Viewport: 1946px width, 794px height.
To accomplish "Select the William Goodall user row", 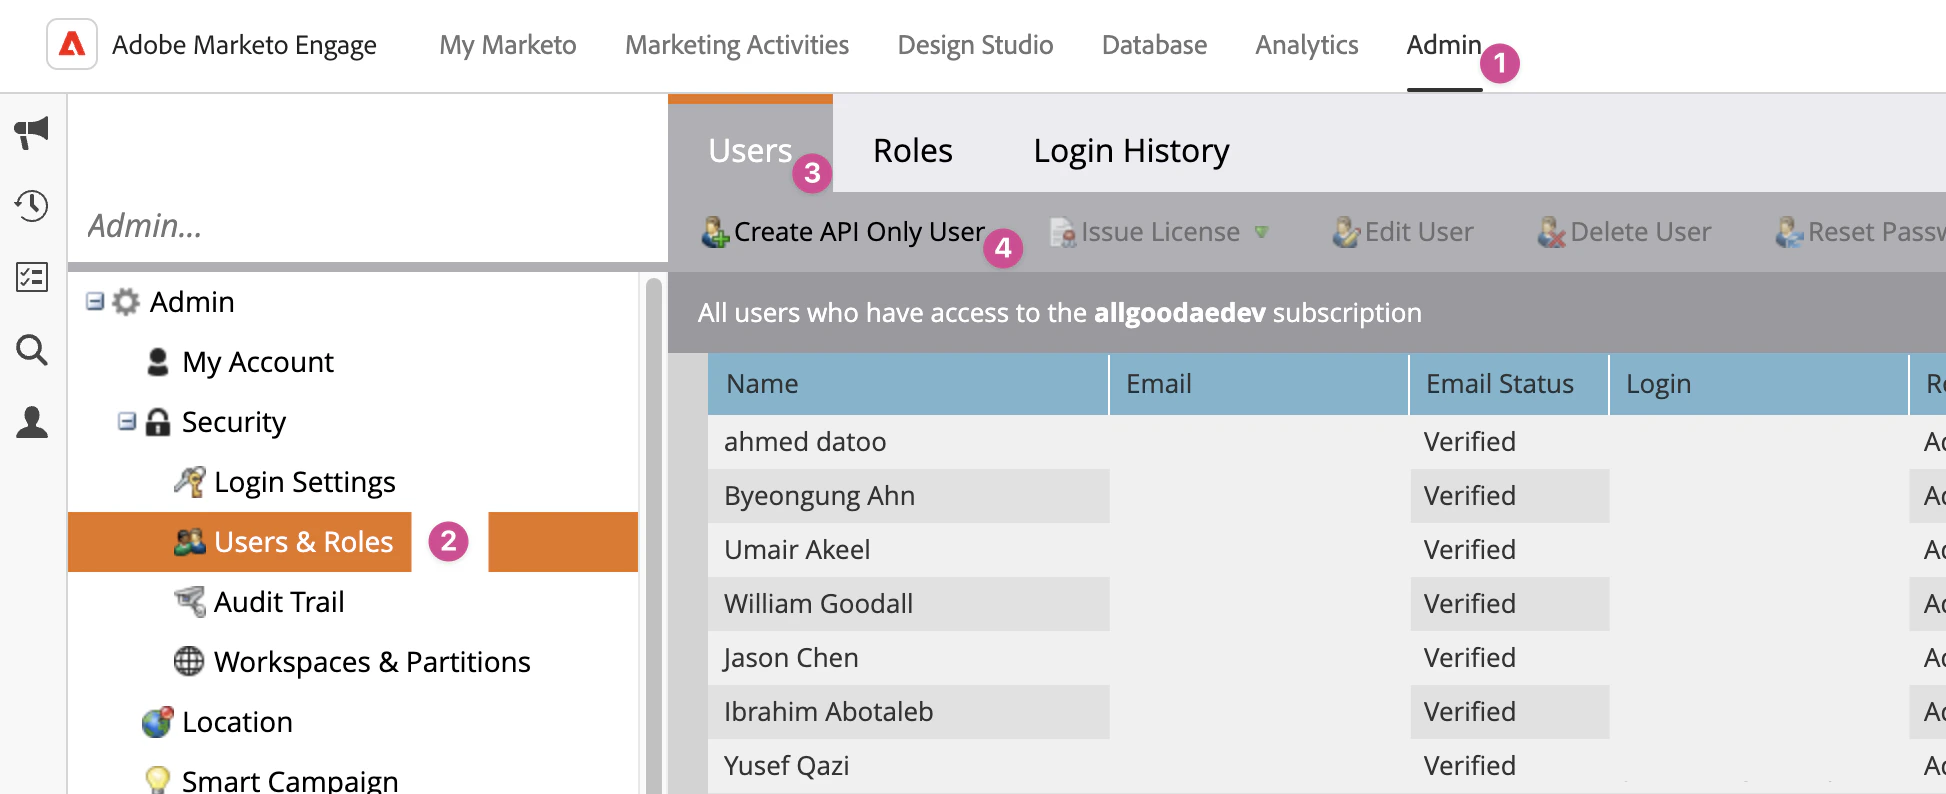I will pos(1327,604).
